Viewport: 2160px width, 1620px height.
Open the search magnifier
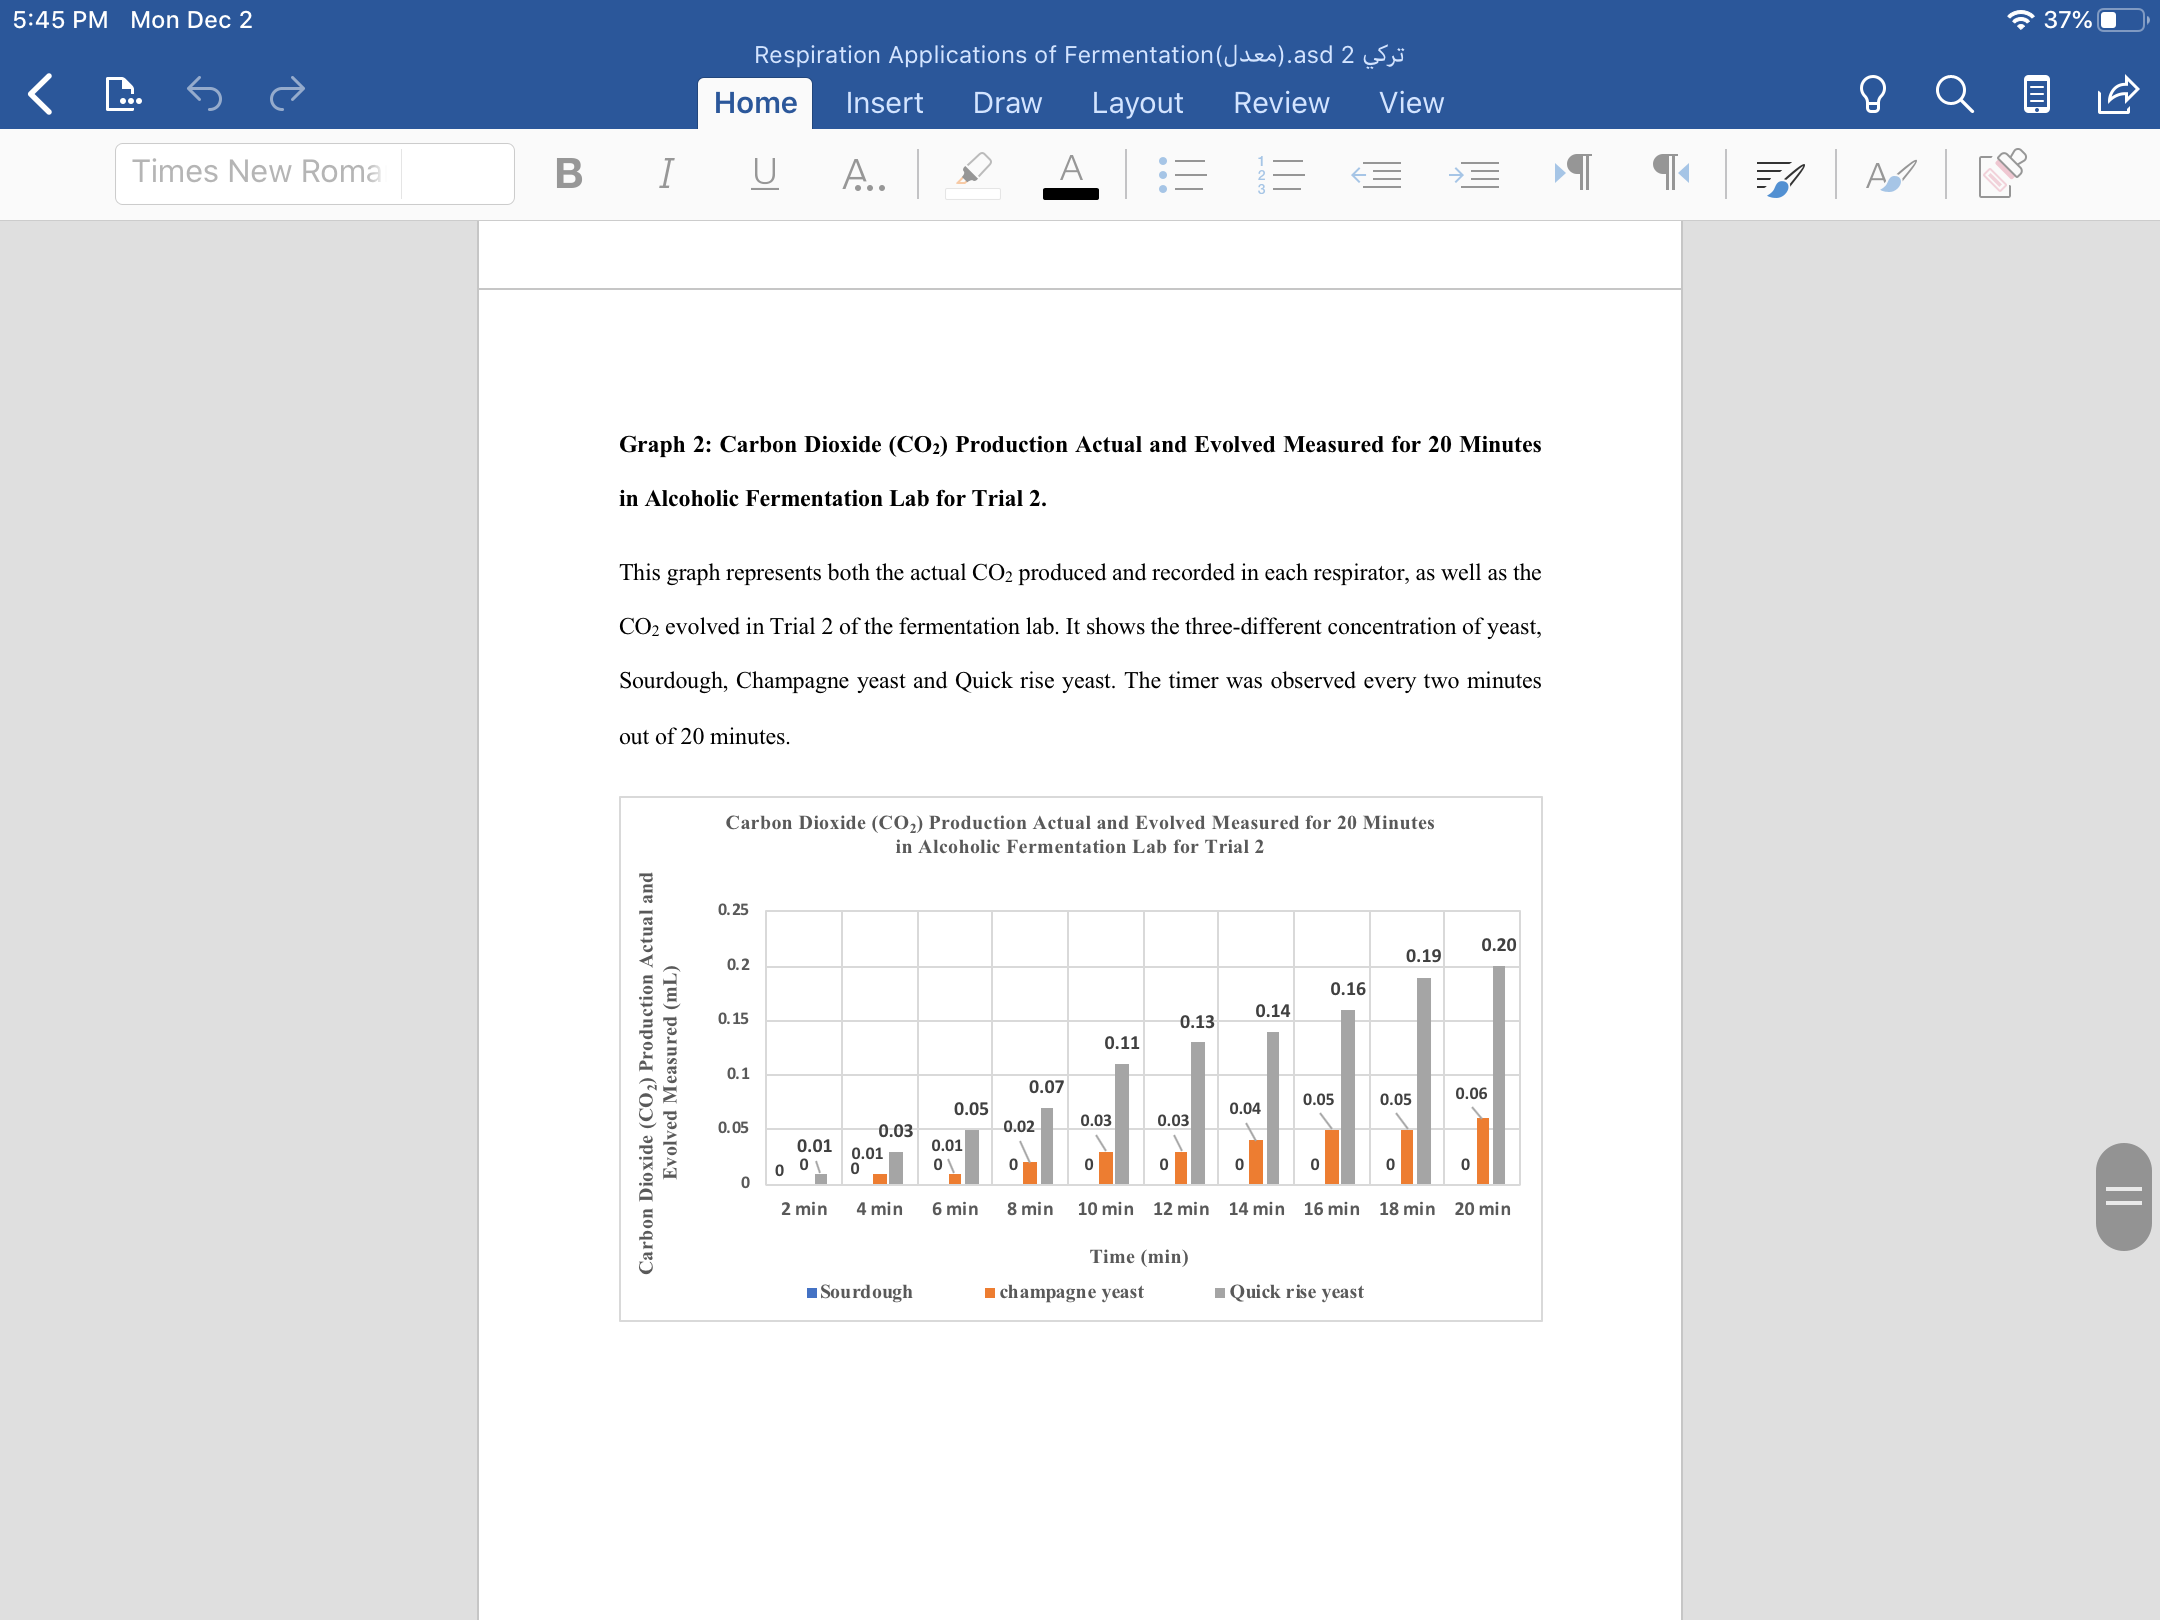(x=1954, y=94)
